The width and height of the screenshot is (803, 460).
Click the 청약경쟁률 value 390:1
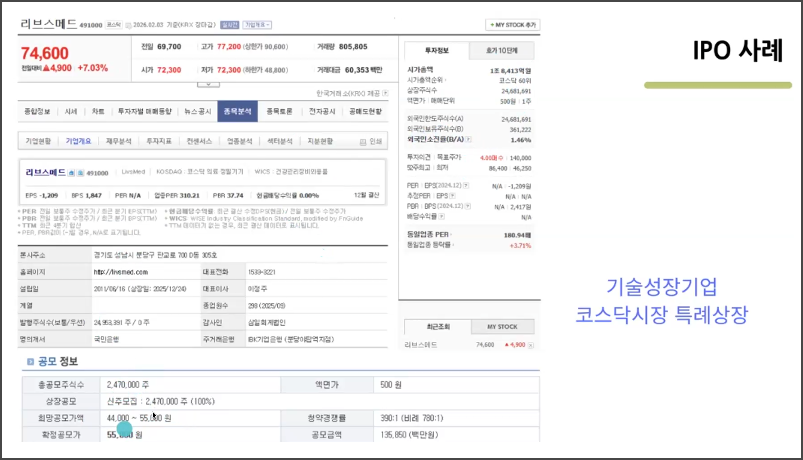coord(412,418)
